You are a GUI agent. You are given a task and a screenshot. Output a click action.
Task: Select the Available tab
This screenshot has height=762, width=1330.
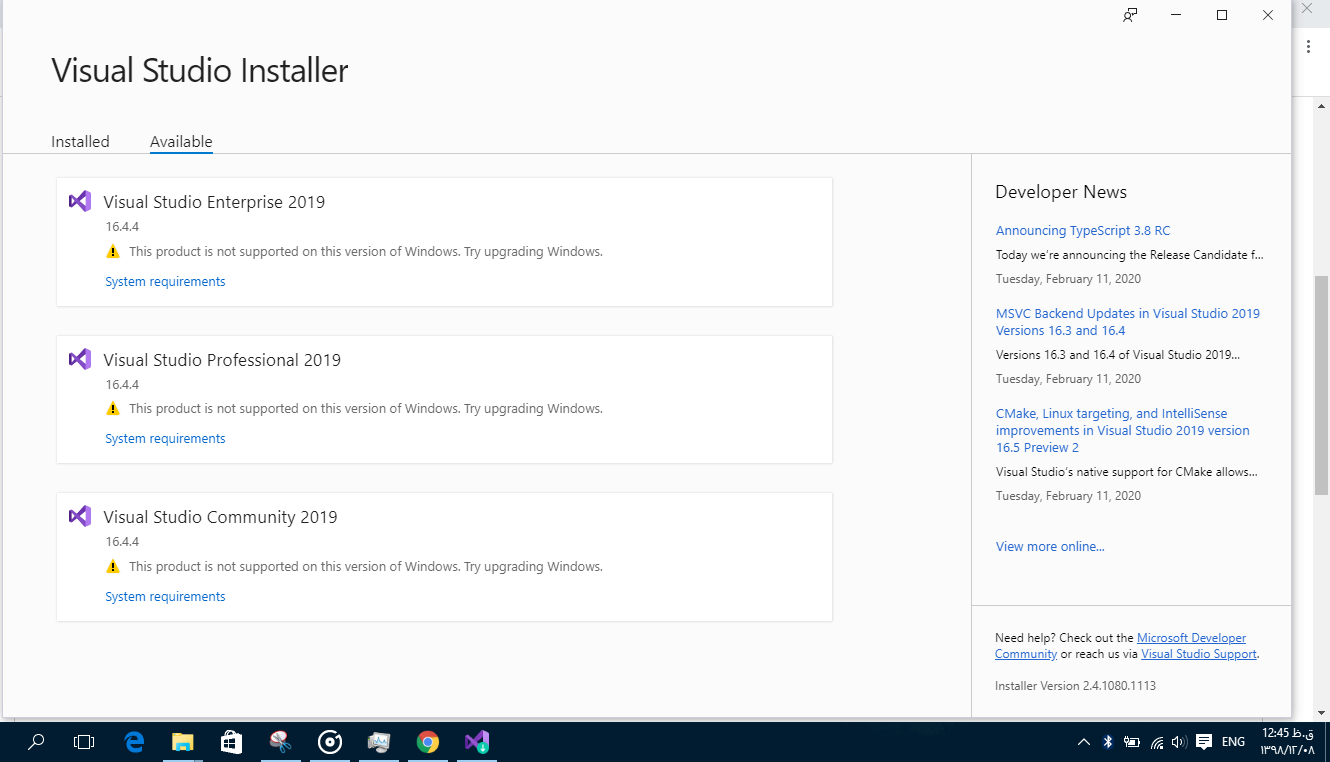pos(181,142)
